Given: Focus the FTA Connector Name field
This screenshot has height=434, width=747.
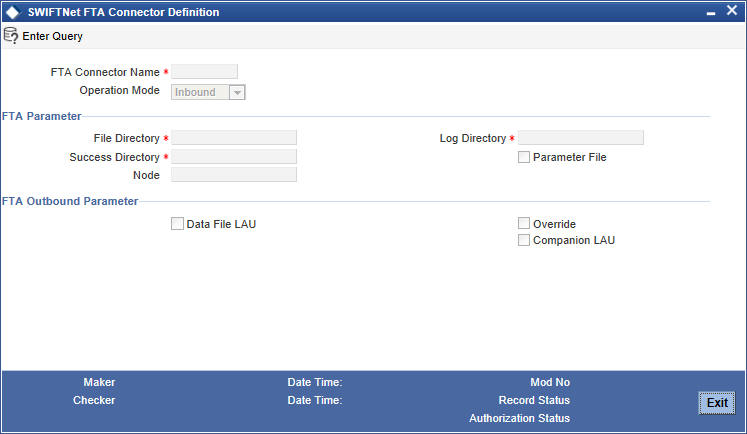Looking at the screenshot, I should (x=204, y=72).
